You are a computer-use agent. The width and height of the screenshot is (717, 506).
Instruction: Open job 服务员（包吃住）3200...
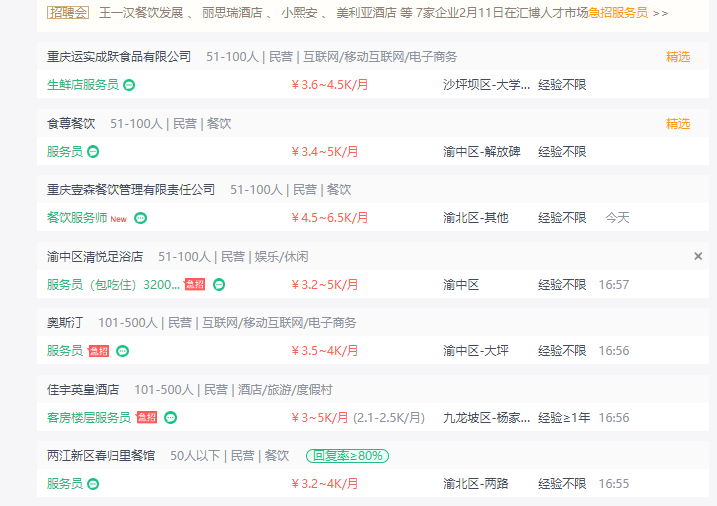[113, 285]
